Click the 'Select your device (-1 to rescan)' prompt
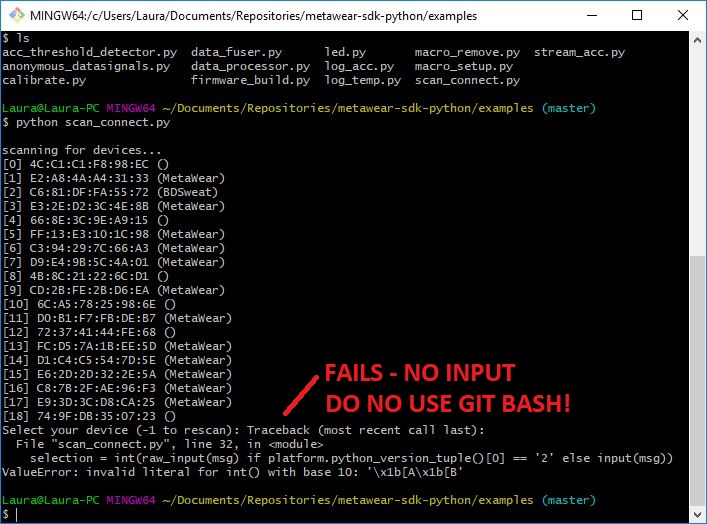Image resolution: width=707 pixels, height=524 pixels. coord(121,430)
